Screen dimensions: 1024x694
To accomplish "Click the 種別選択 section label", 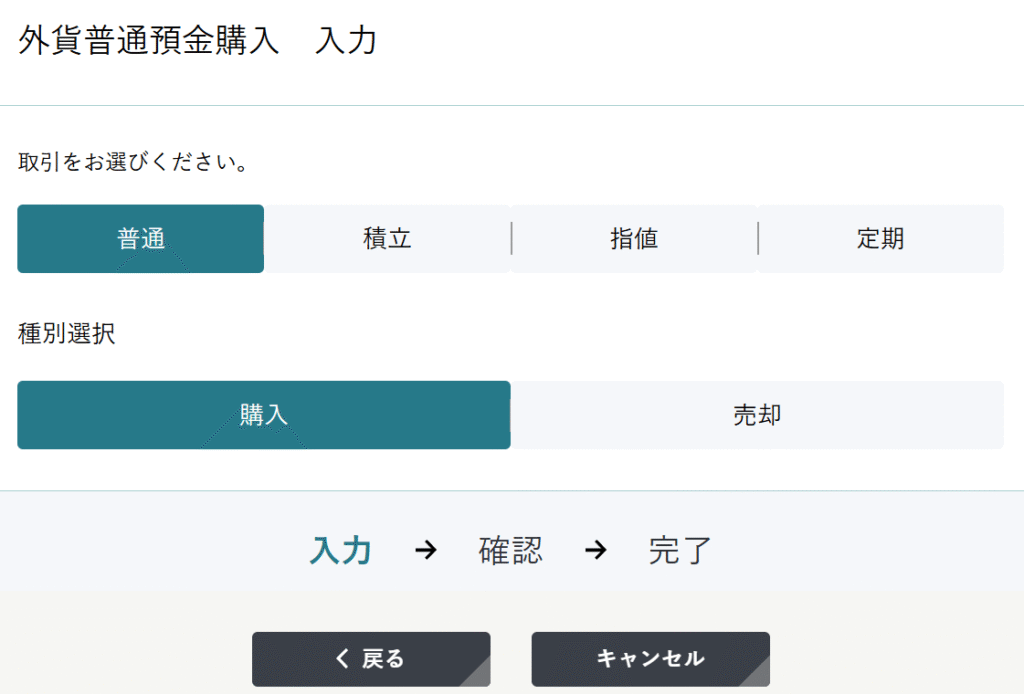I will pos(66,334).
